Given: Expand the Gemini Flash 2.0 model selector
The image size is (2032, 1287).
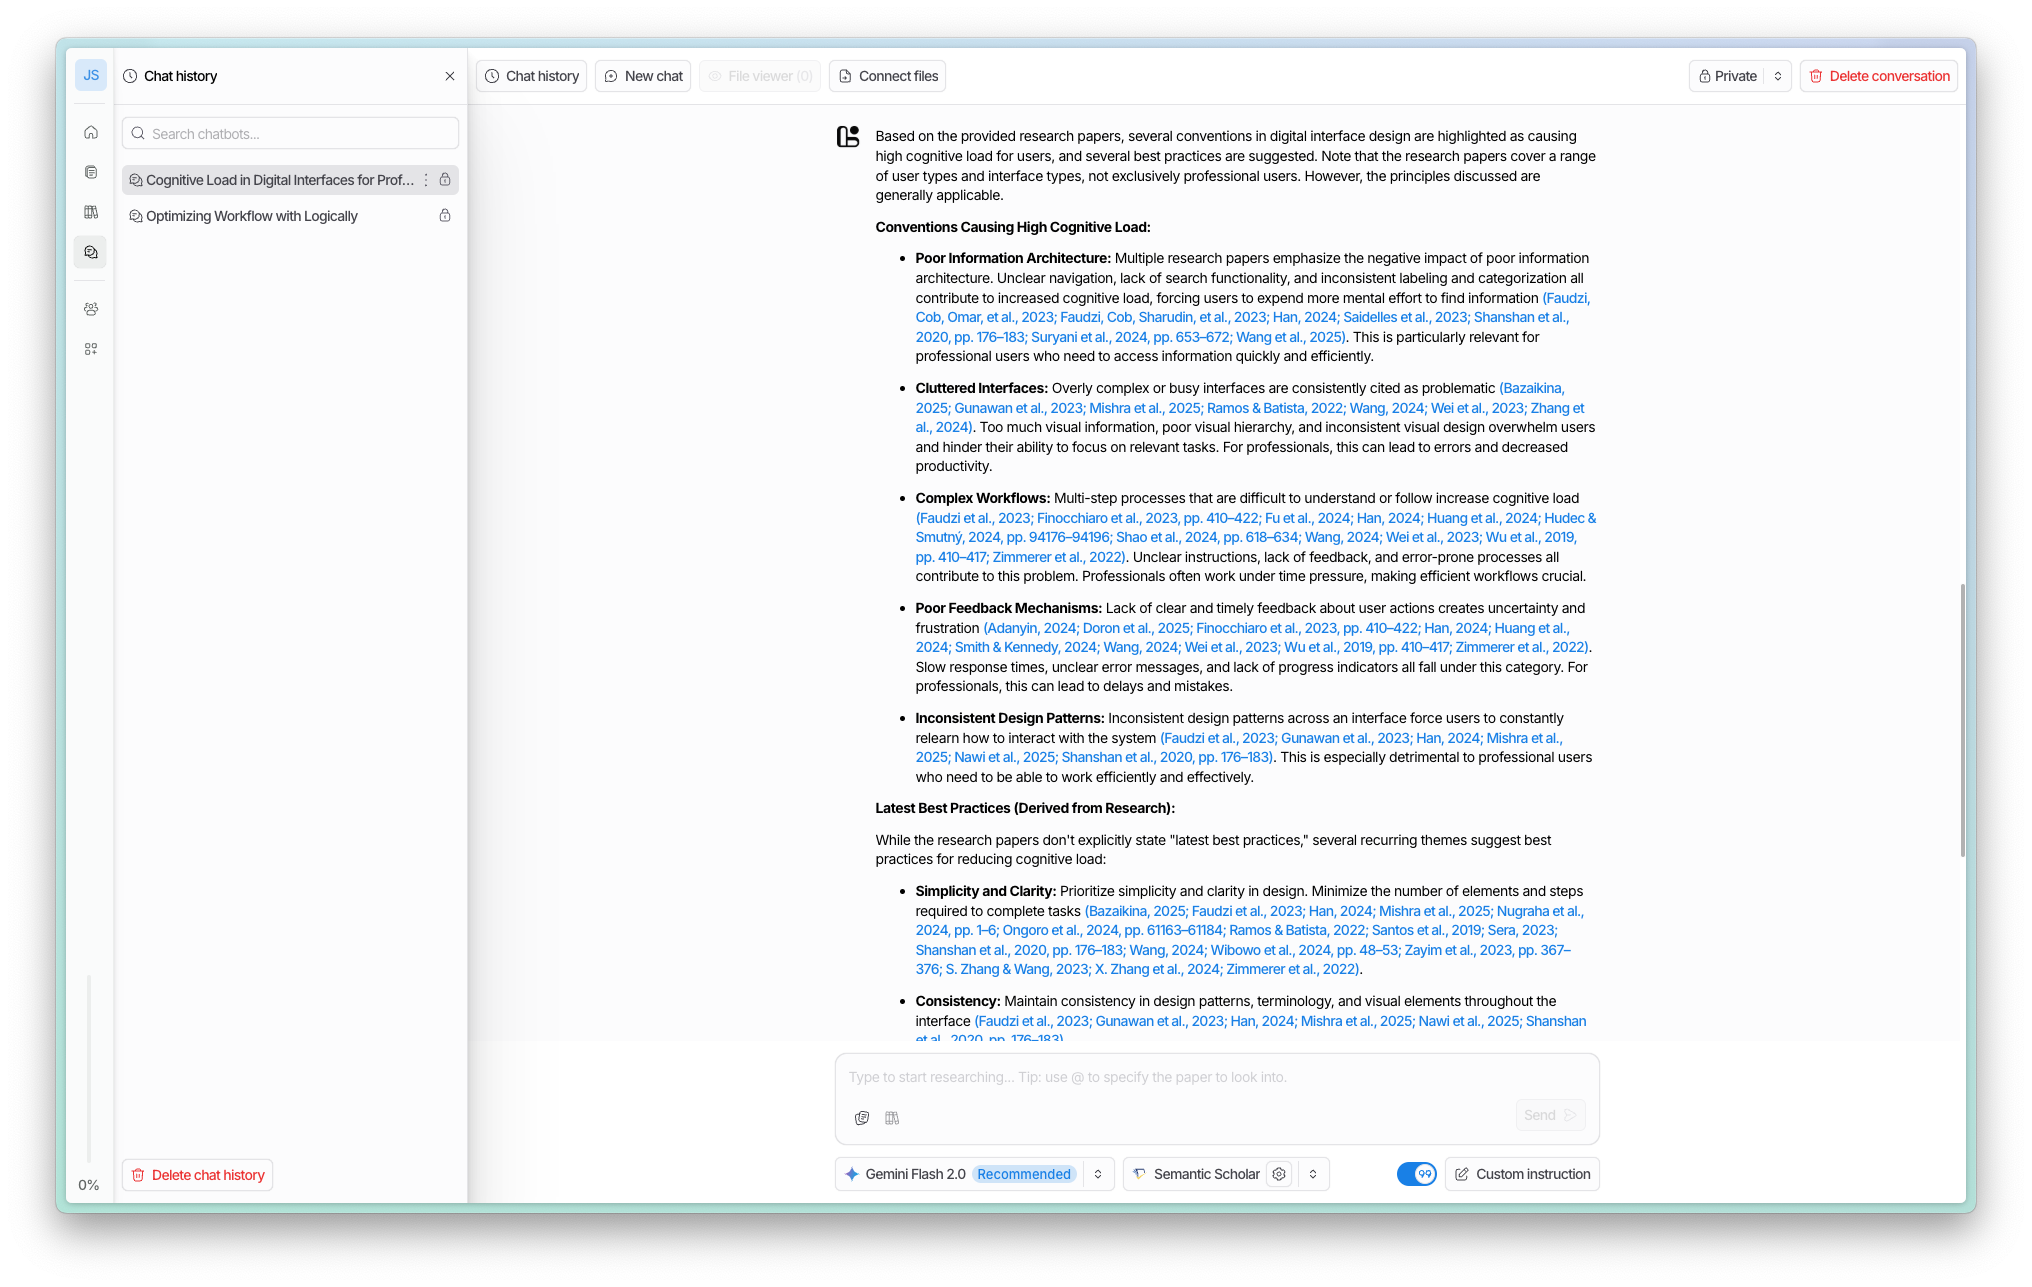Looking at the screenshot, I should (1098, 1174).
